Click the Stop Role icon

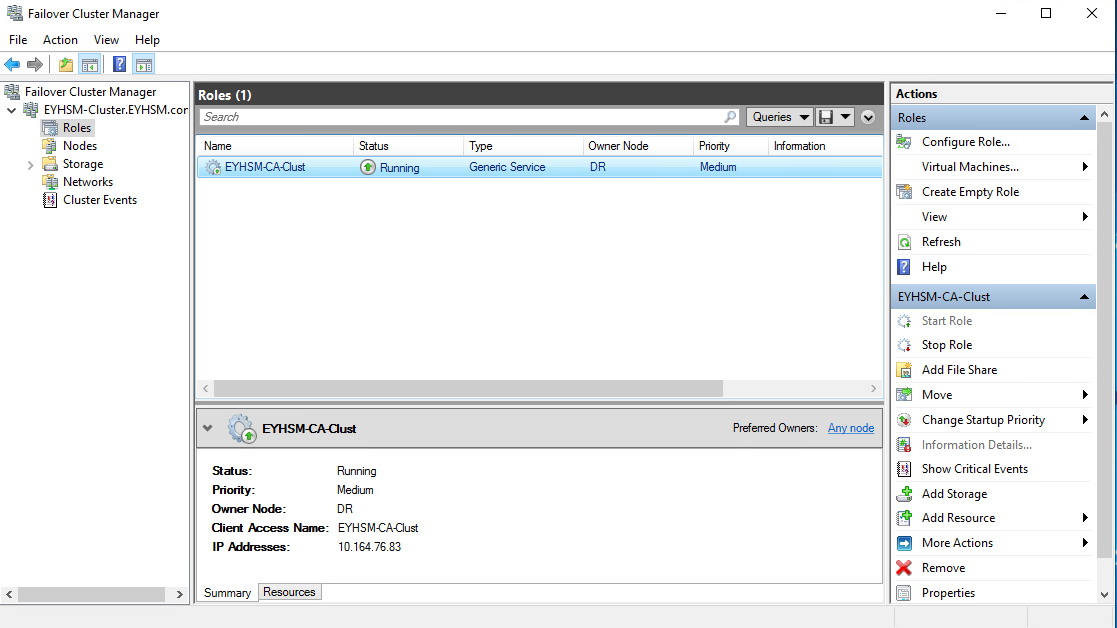tap(904, 345)
